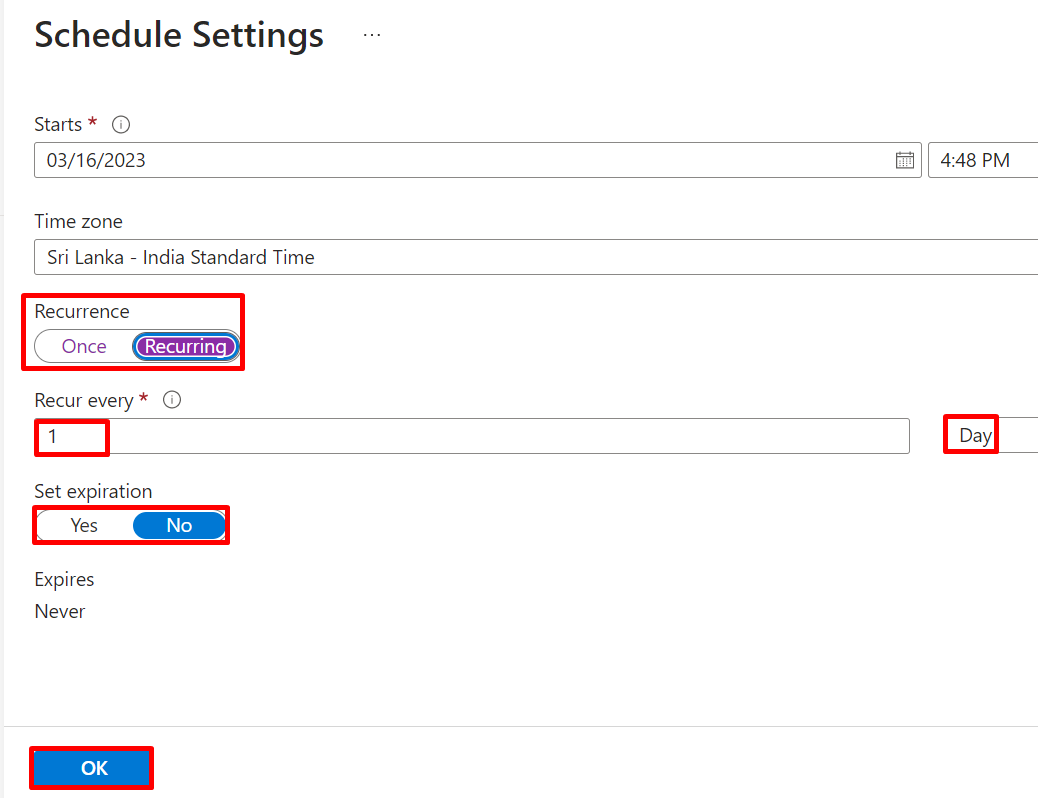
Task: Open the calendar date picker icon
Action: (x=904, y=160)
